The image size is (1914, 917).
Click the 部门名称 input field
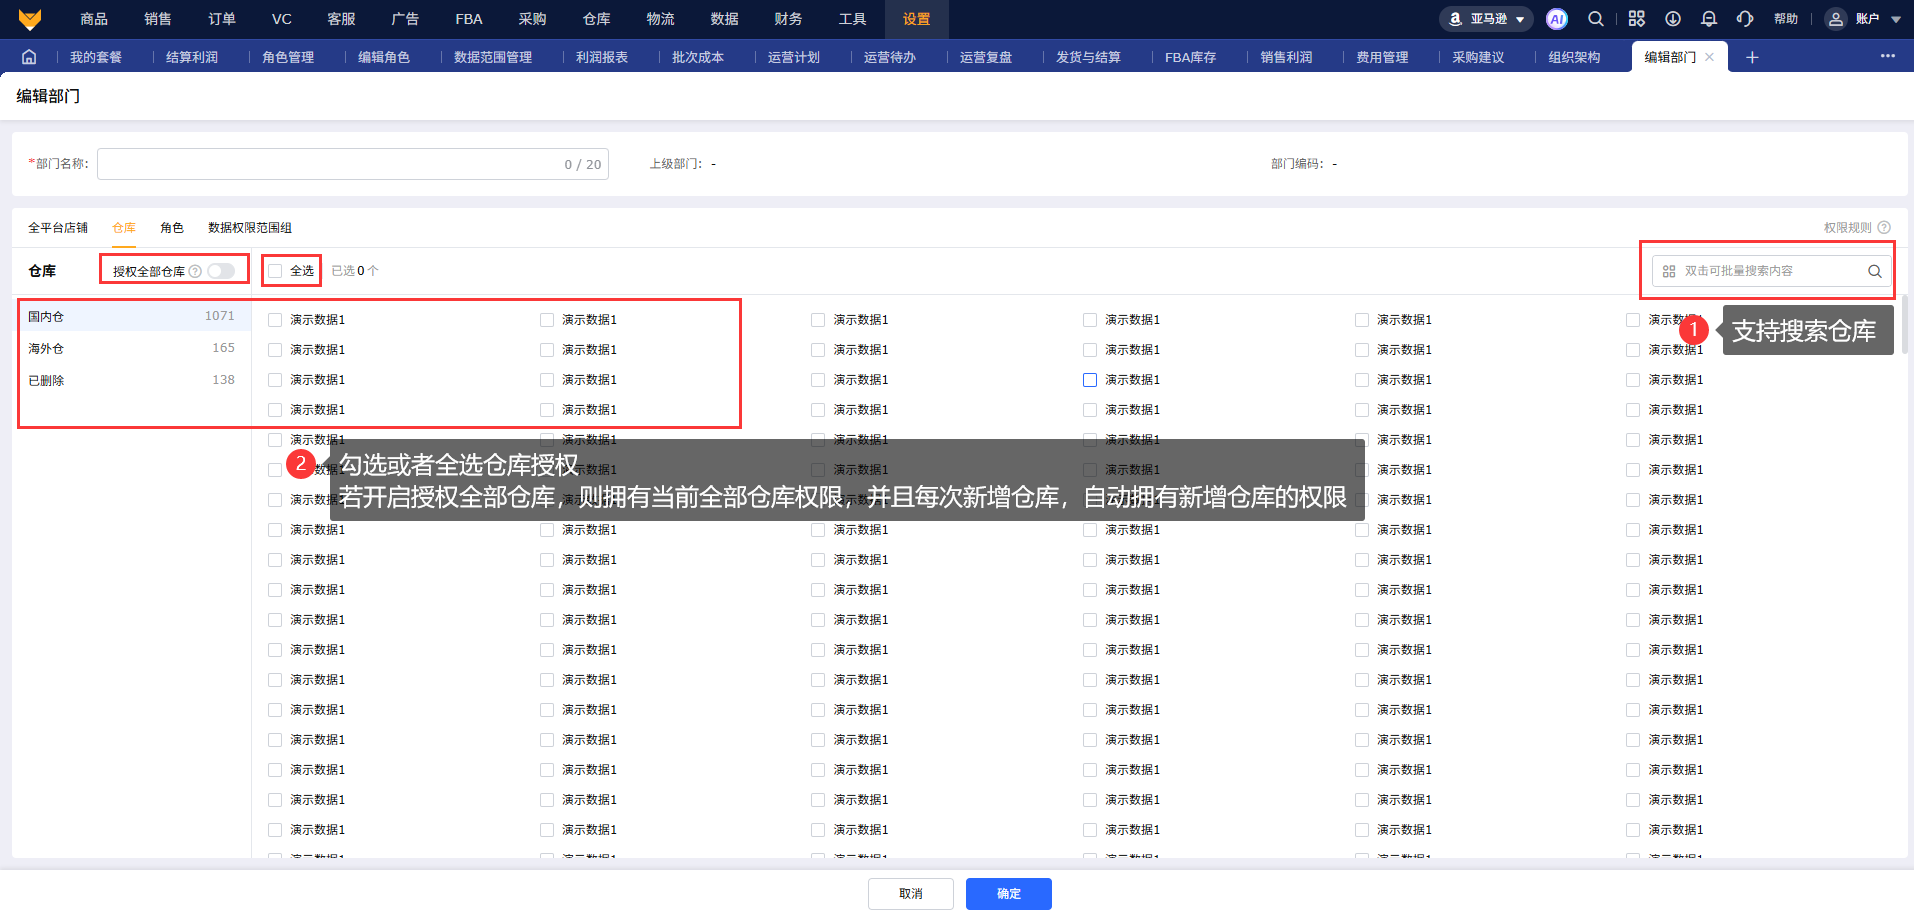(330, 164)
